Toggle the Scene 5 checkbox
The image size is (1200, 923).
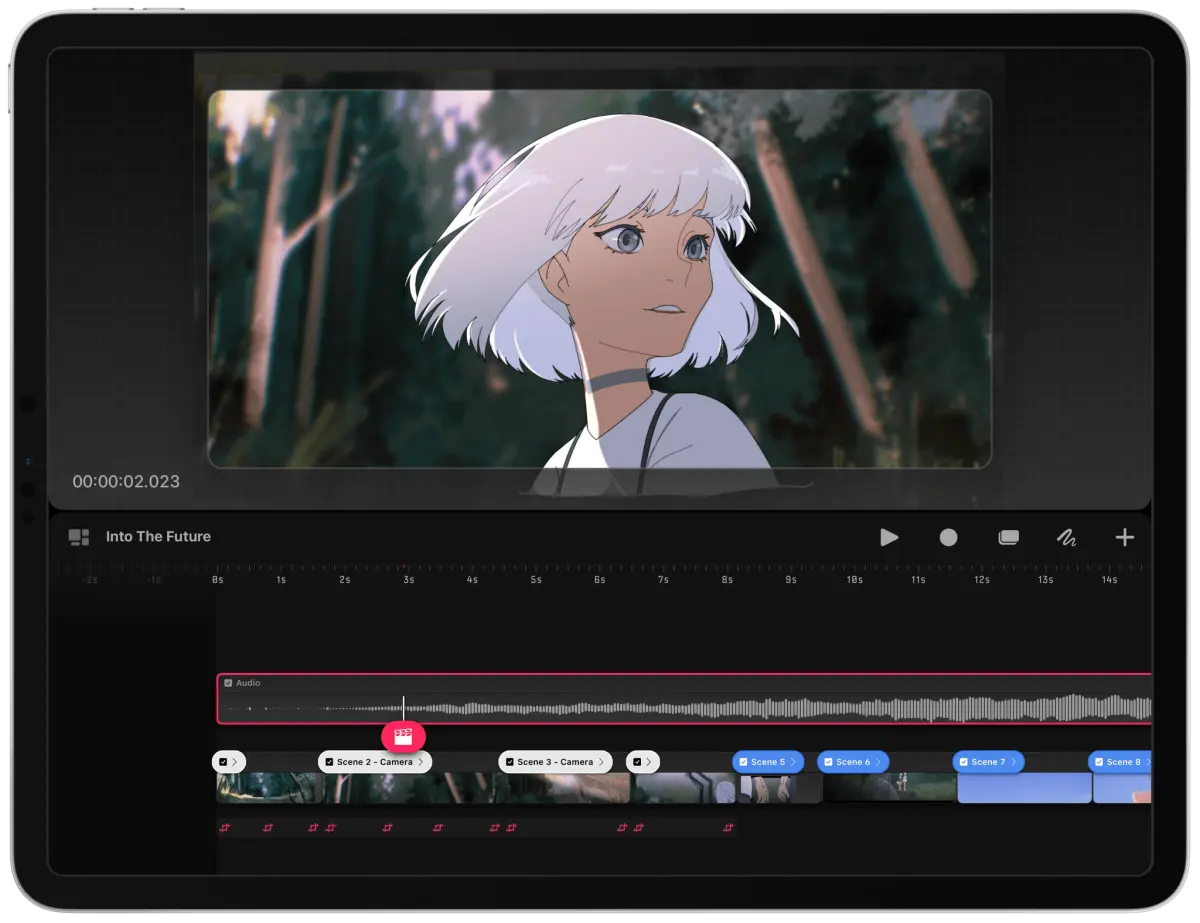pos(743,762)
